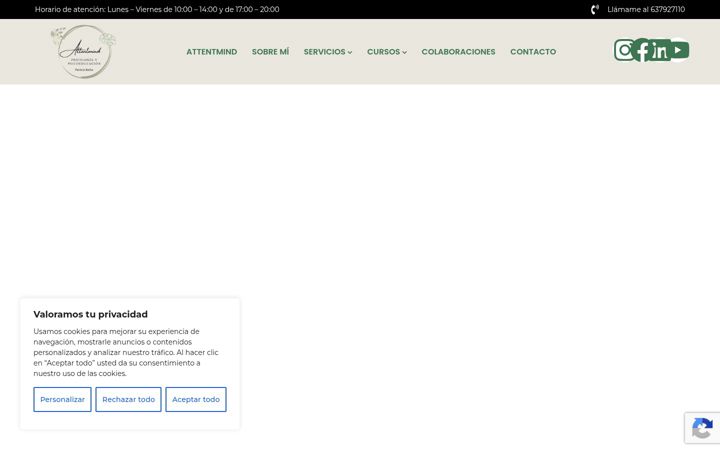The image size is (720, 450).
Task: Open the CONTACTO page
Action: click(x=533, y=52)
